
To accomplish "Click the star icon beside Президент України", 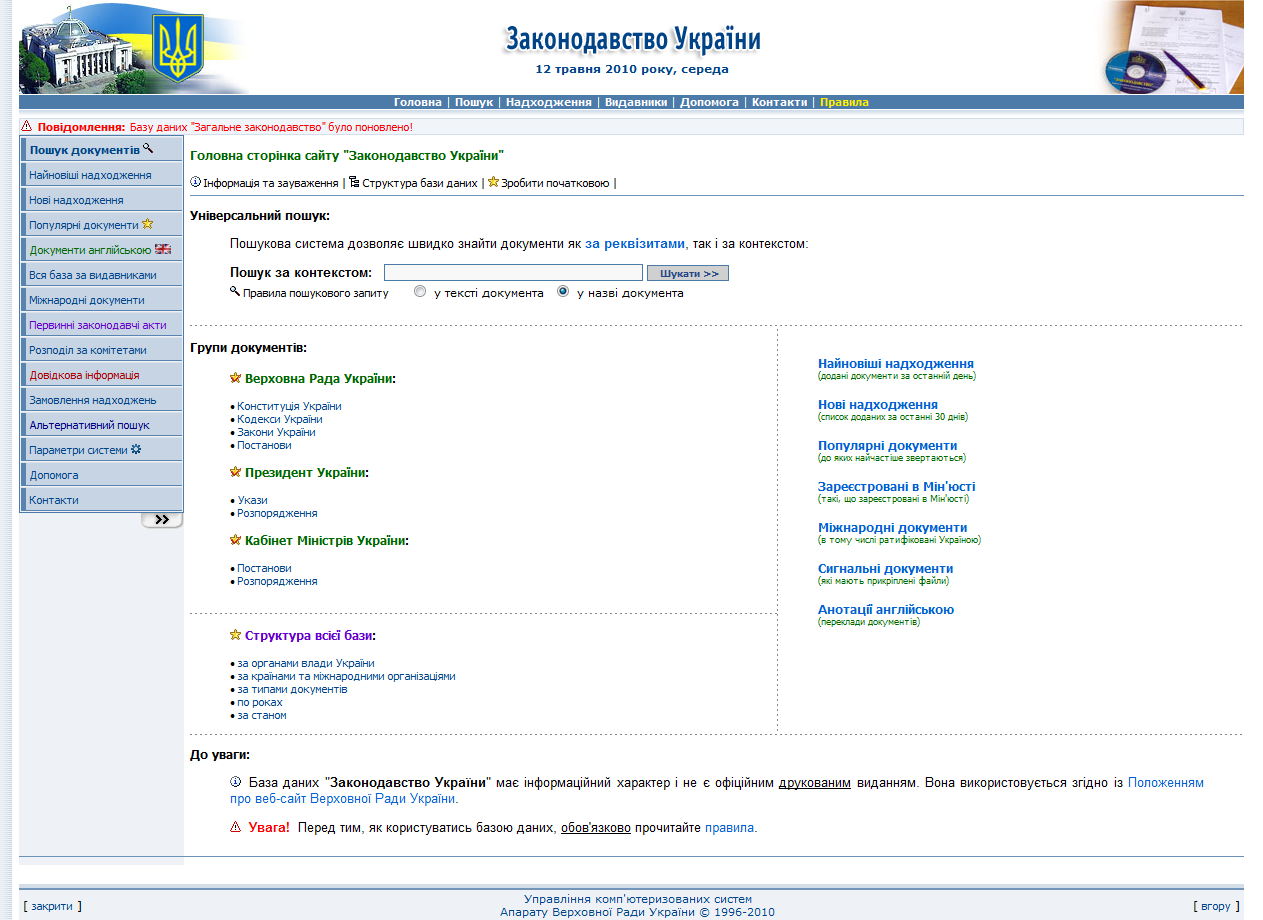I will pyautogui.click(x=236, y=471).
